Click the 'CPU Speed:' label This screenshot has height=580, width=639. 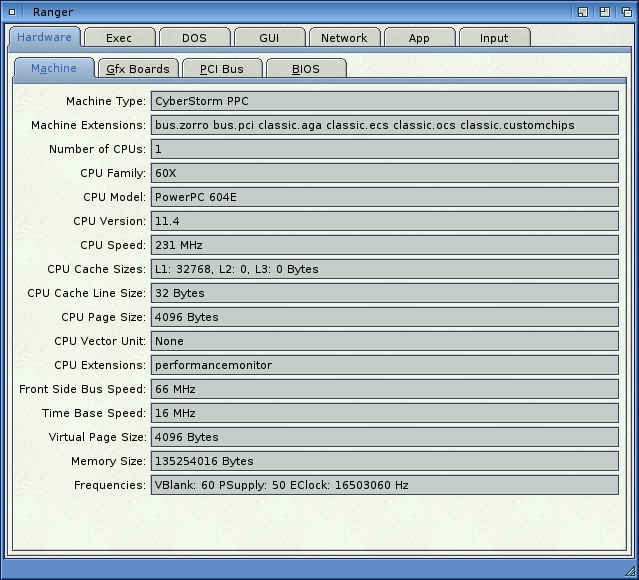tap(113, 245)
